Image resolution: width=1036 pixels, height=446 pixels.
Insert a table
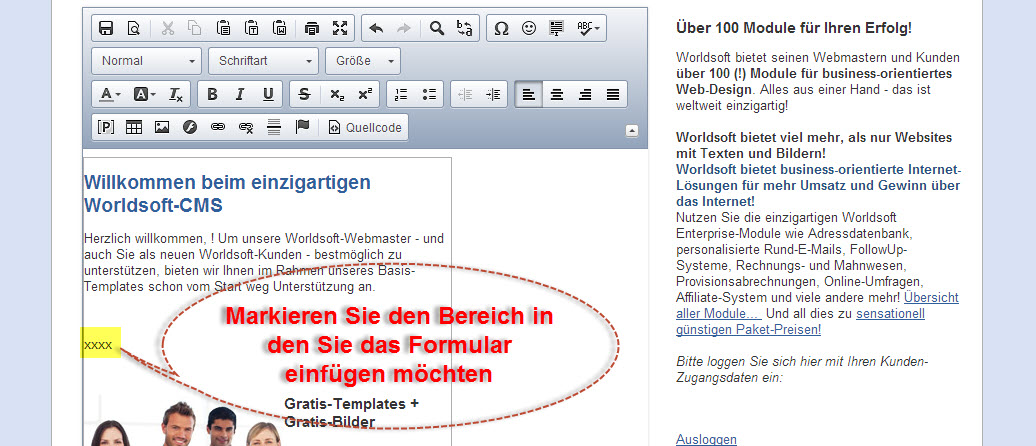[134, 127]
